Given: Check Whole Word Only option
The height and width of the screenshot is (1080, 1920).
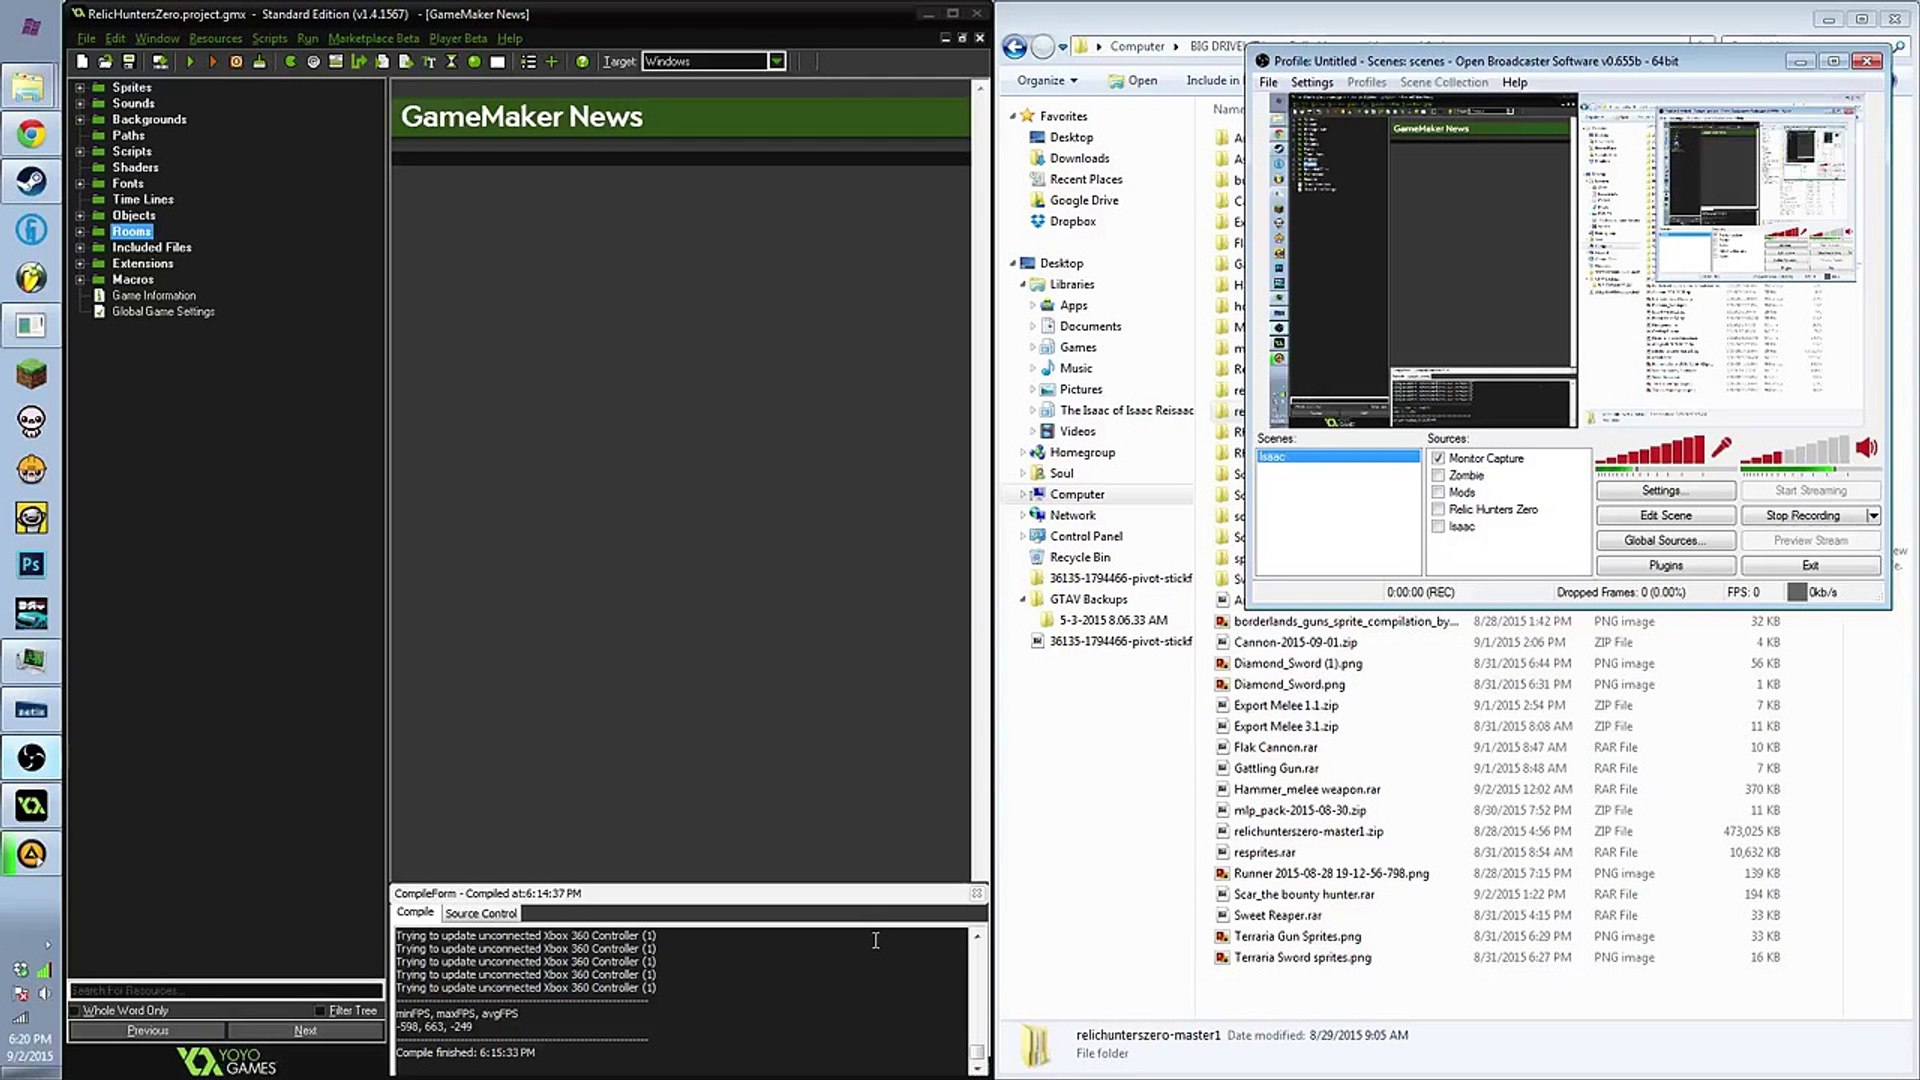Looking at the screenshot, I should tap(75, 1010).
